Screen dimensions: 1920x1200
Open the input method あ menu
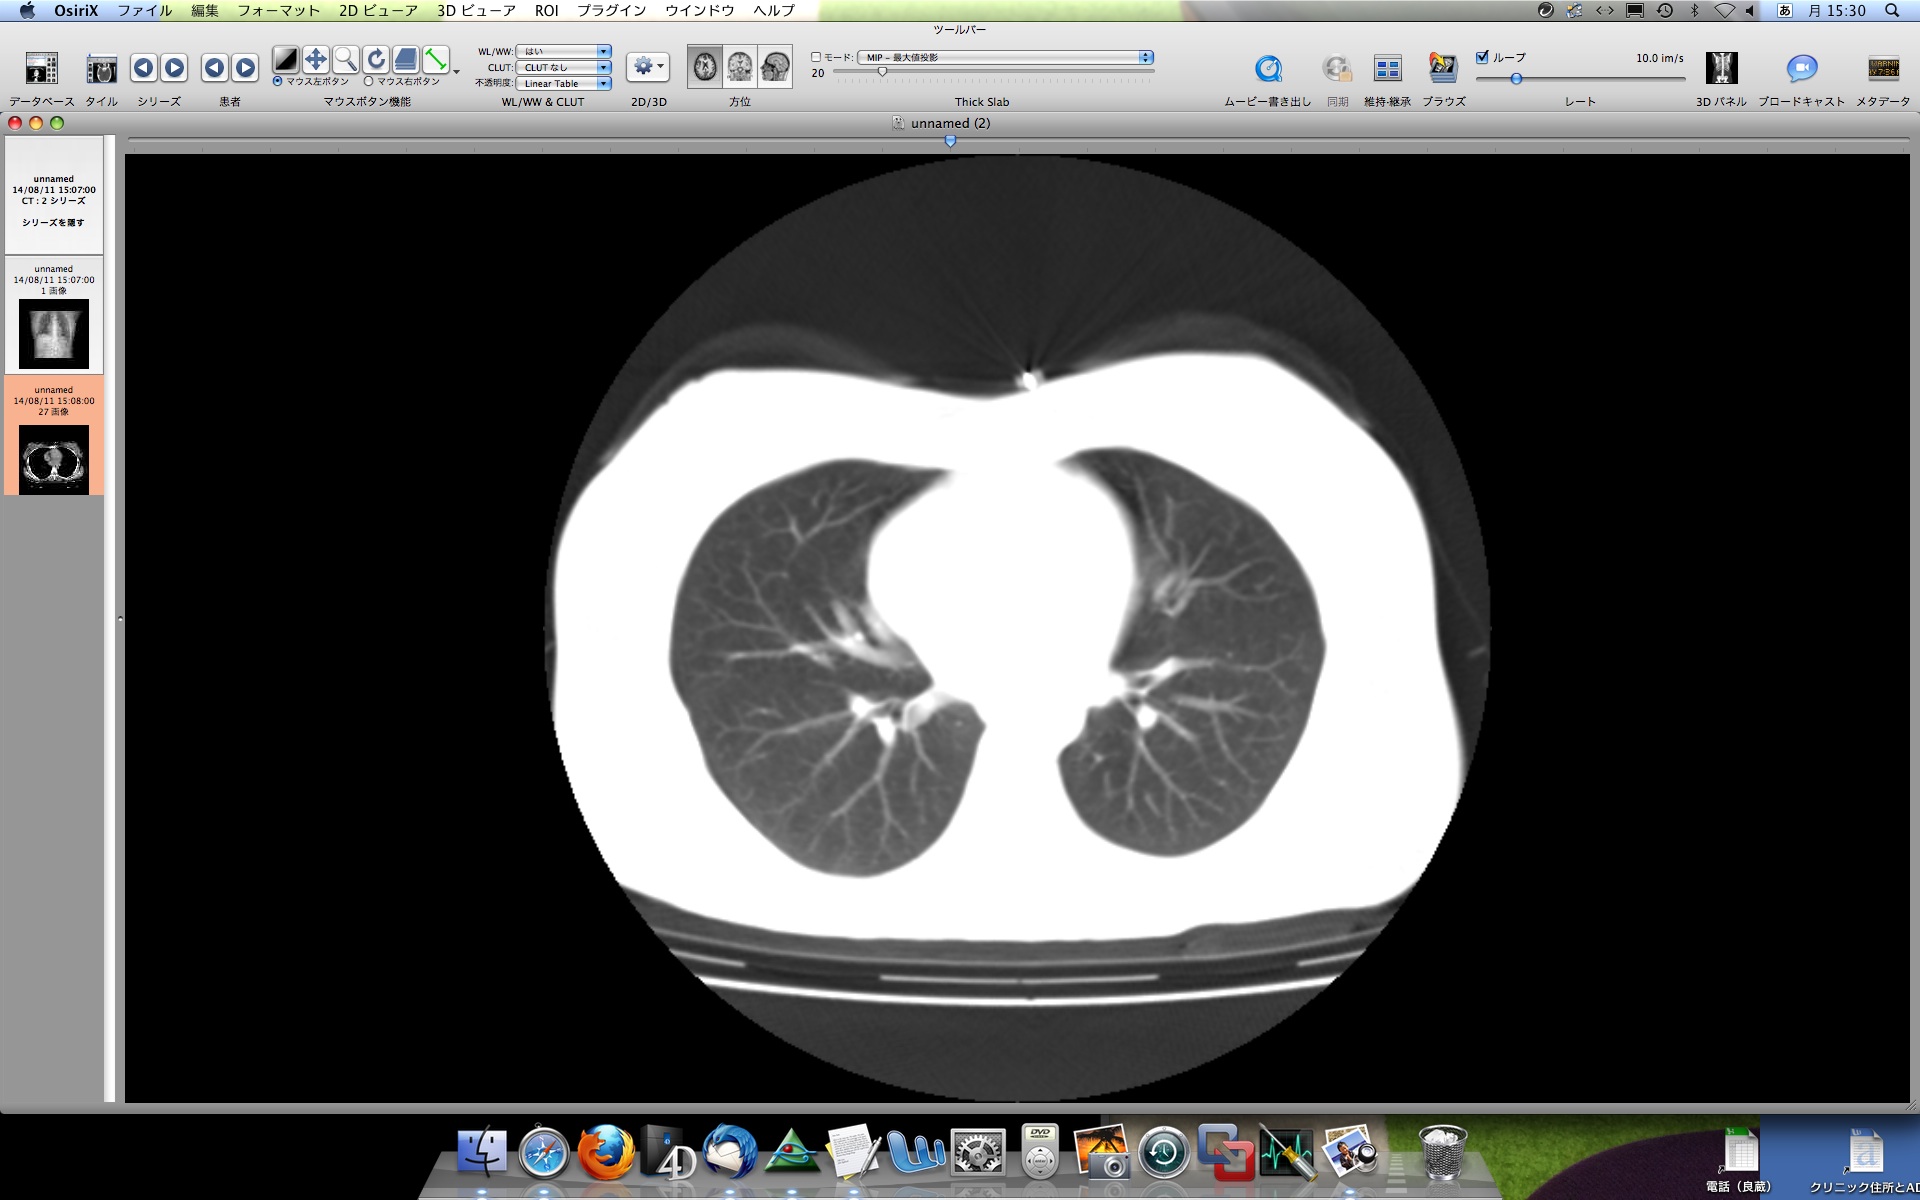click(1785, 10)
